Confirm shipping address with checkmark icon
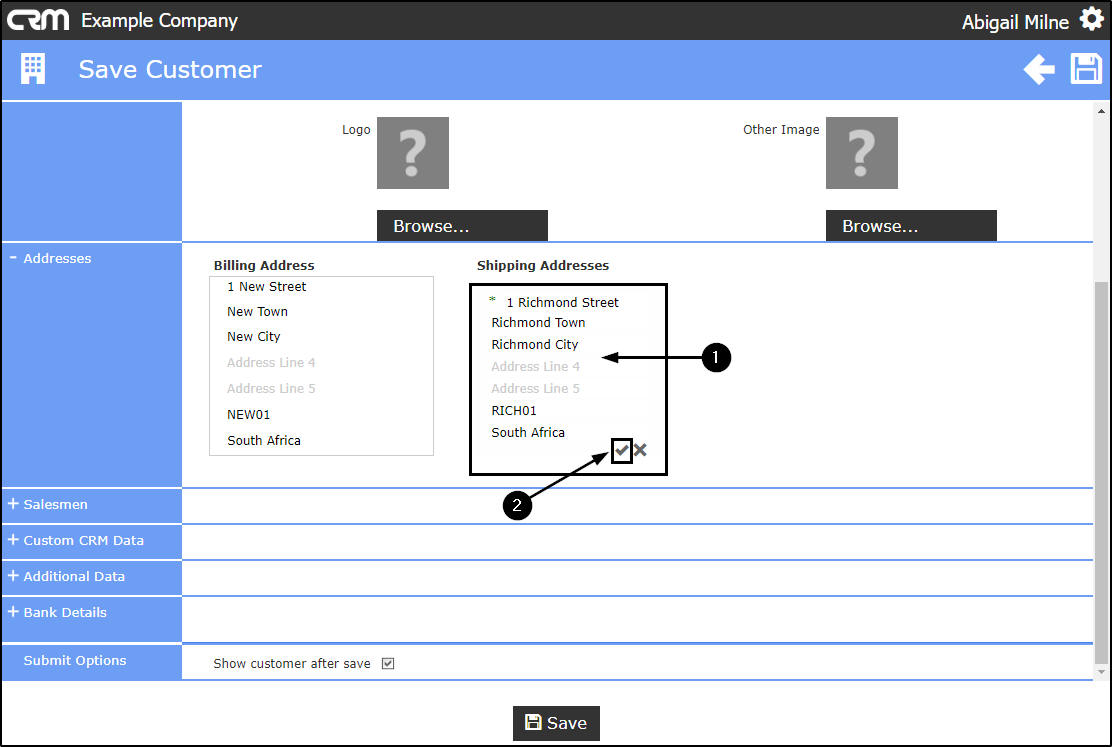 coord(622,450)
